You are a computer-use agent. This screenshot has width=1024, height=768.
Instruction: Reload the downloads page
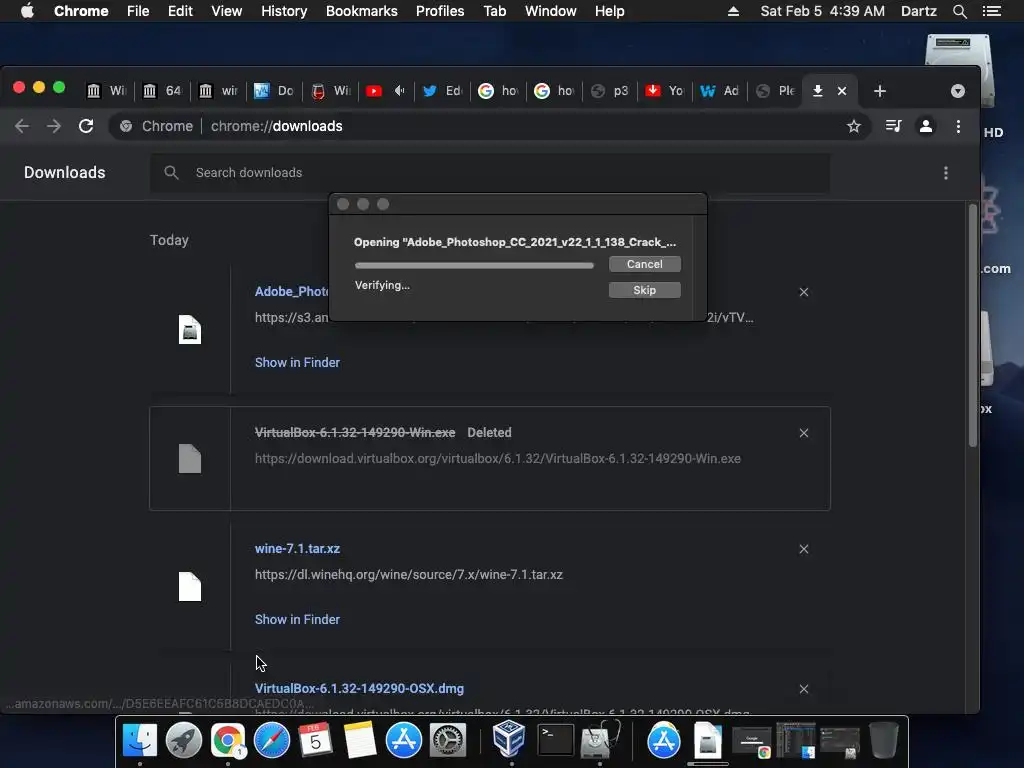86,126
